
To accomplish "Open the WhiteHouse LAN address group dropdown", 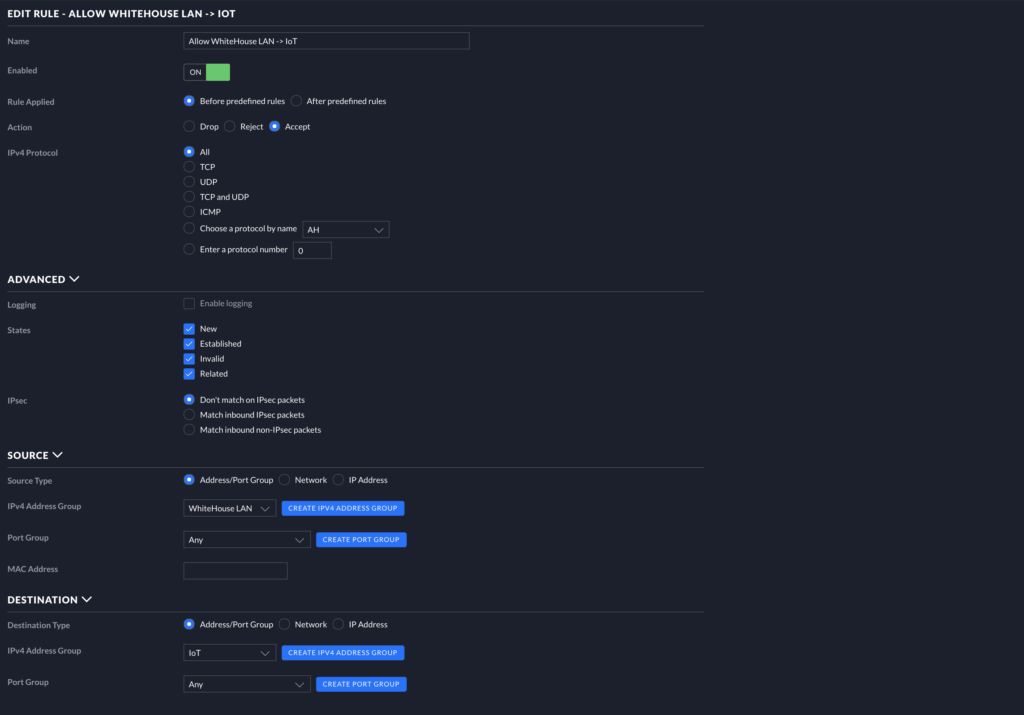I will (230, 509).
